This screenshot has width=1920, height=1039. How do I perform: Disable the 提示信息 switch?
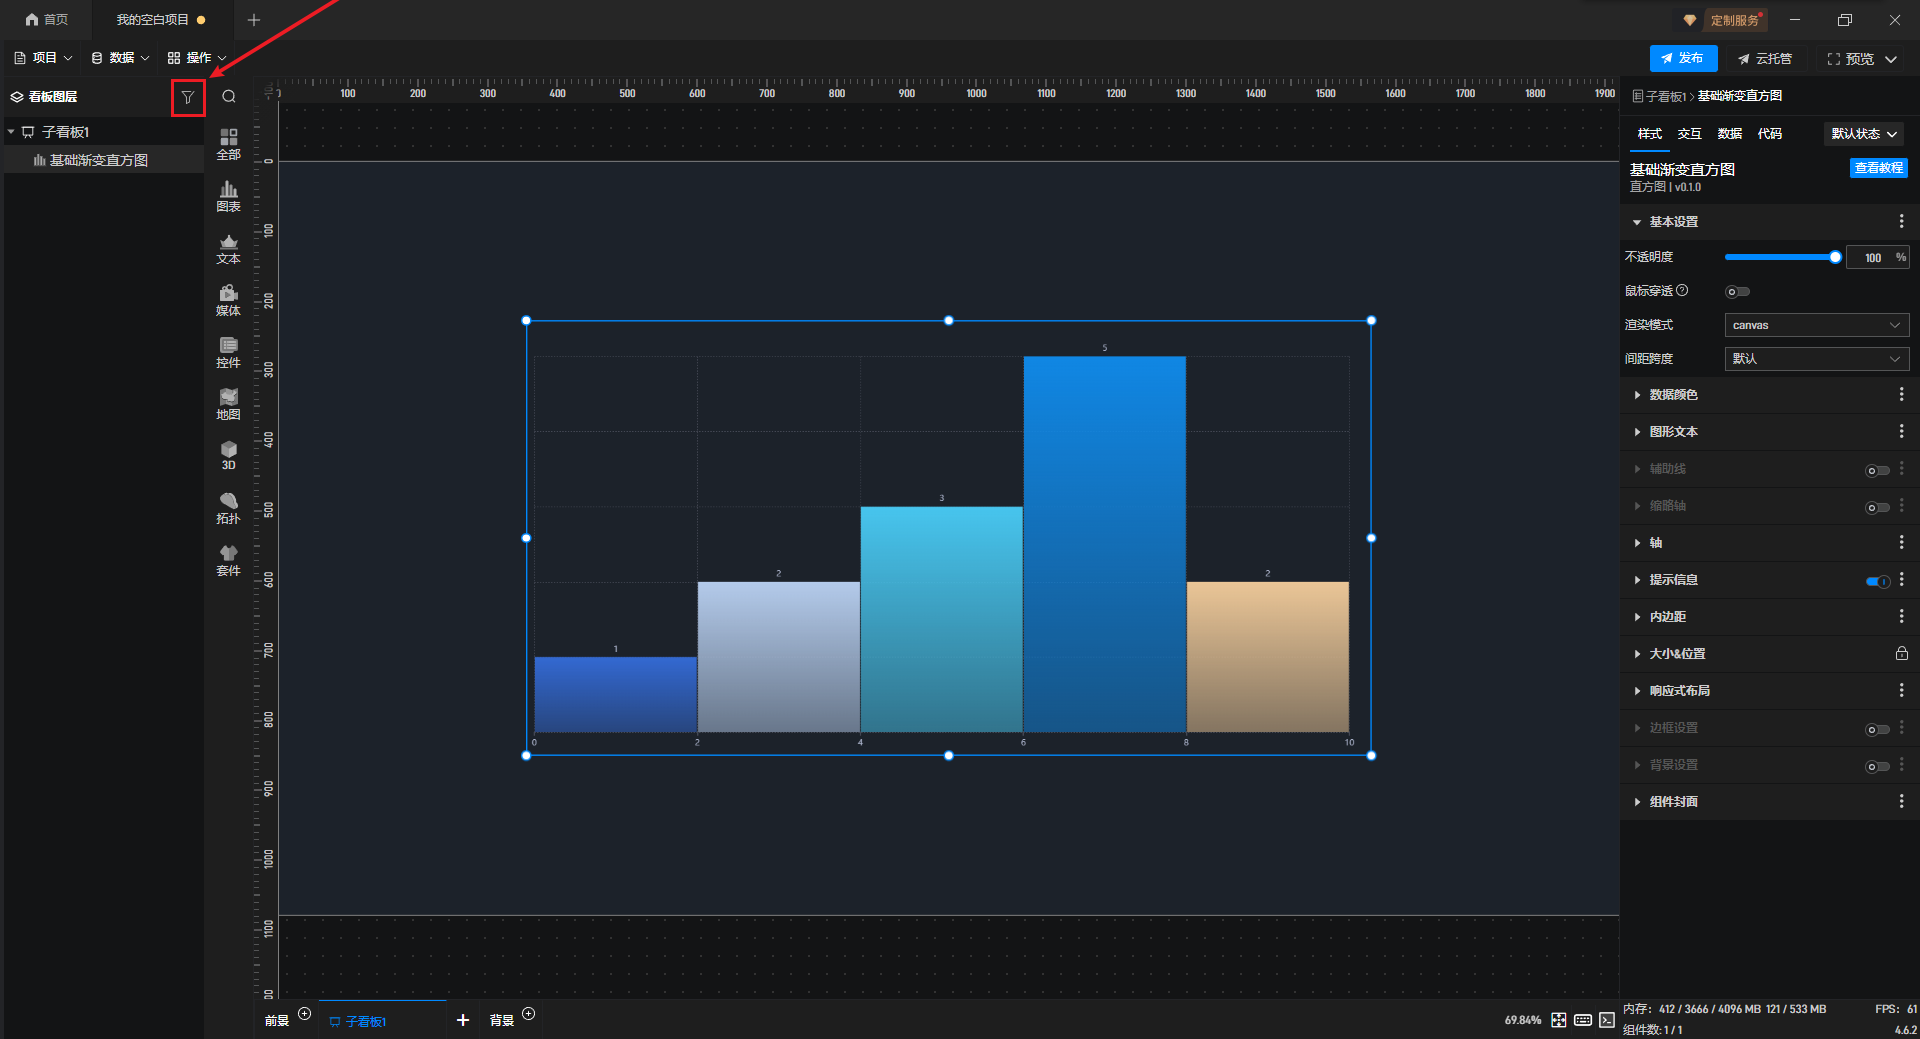coord(1877,581)
